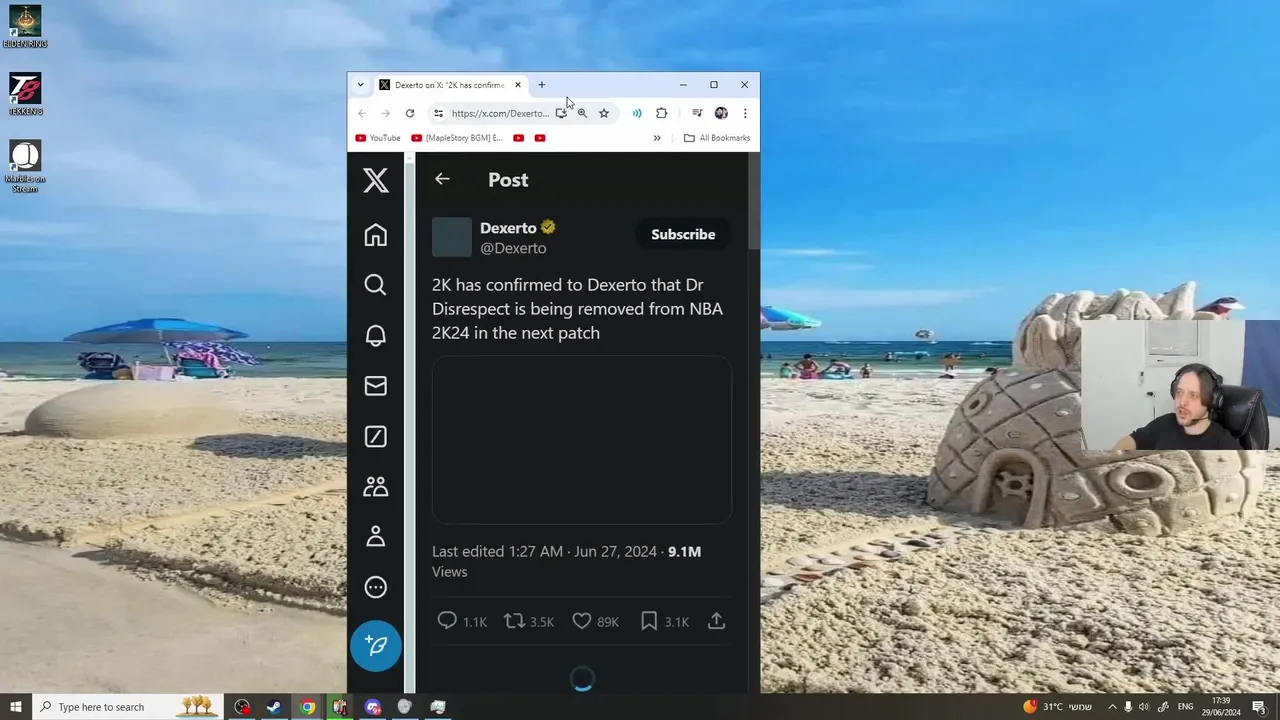
Task: Open the Messages envelope icon
Action: click(x=375, y=386)
